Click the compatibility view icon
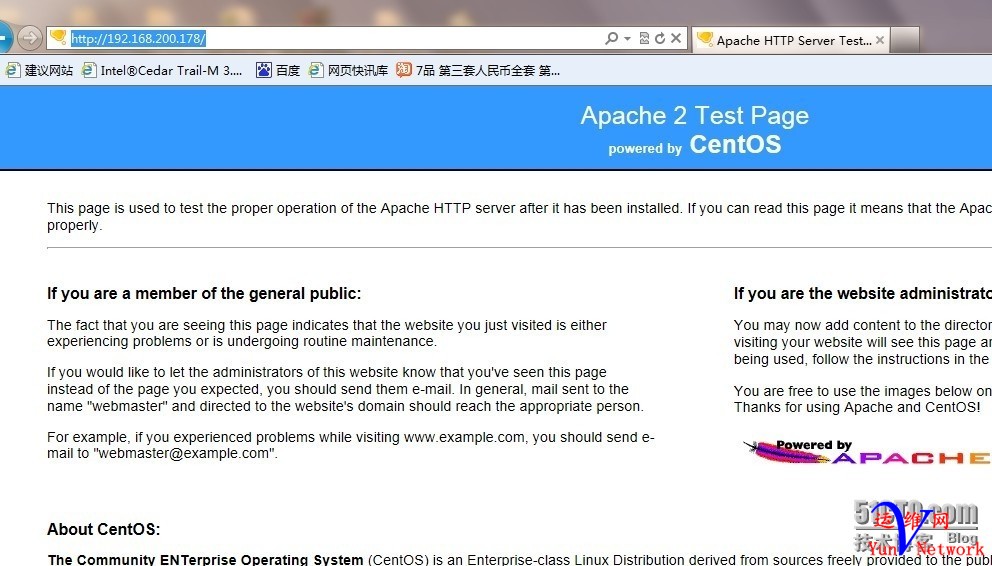 point(644,39)
